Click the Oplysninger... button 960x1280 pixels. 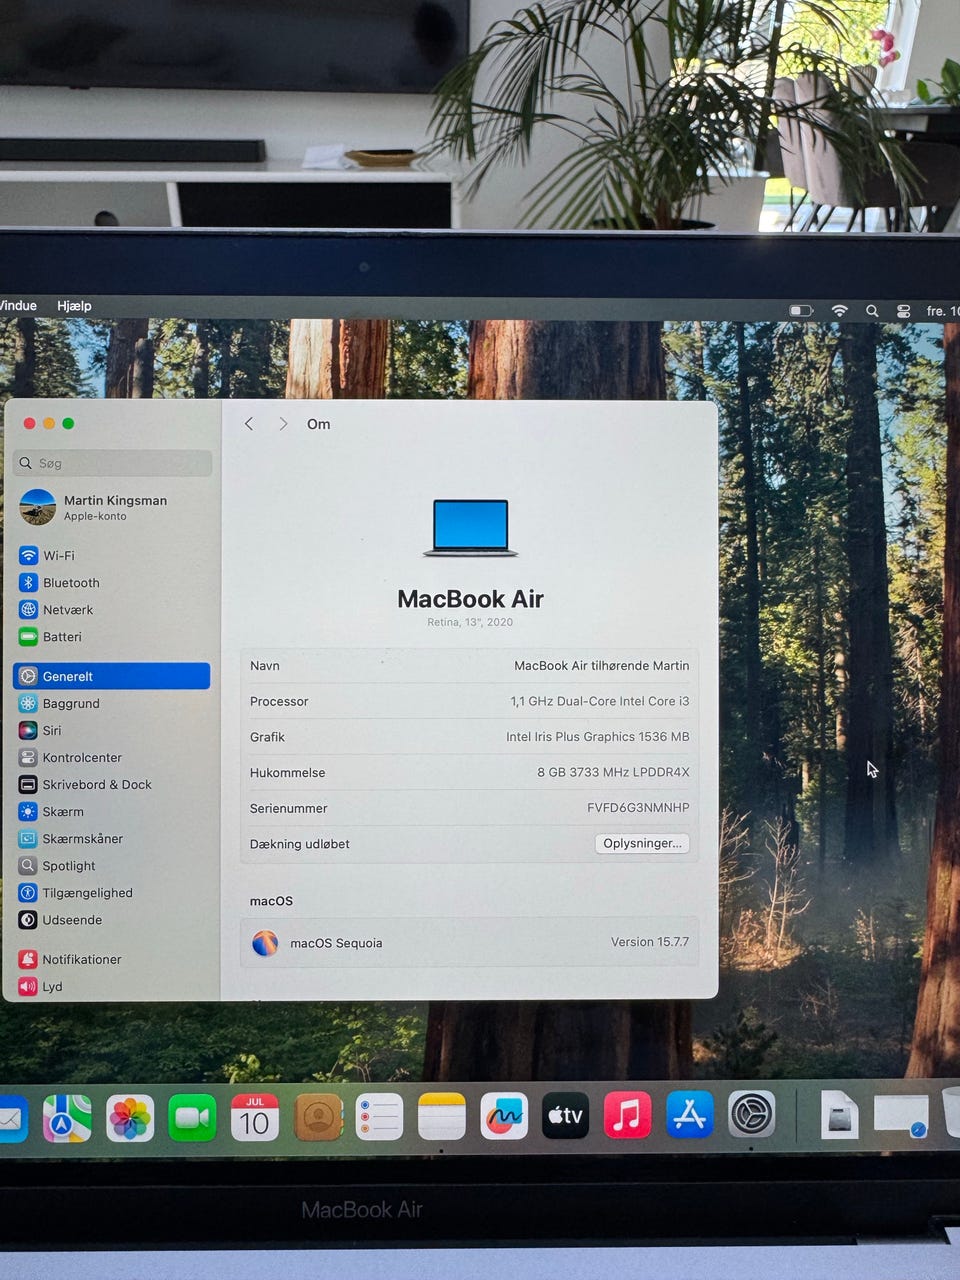pyautogui.click(x=642, y=843)
